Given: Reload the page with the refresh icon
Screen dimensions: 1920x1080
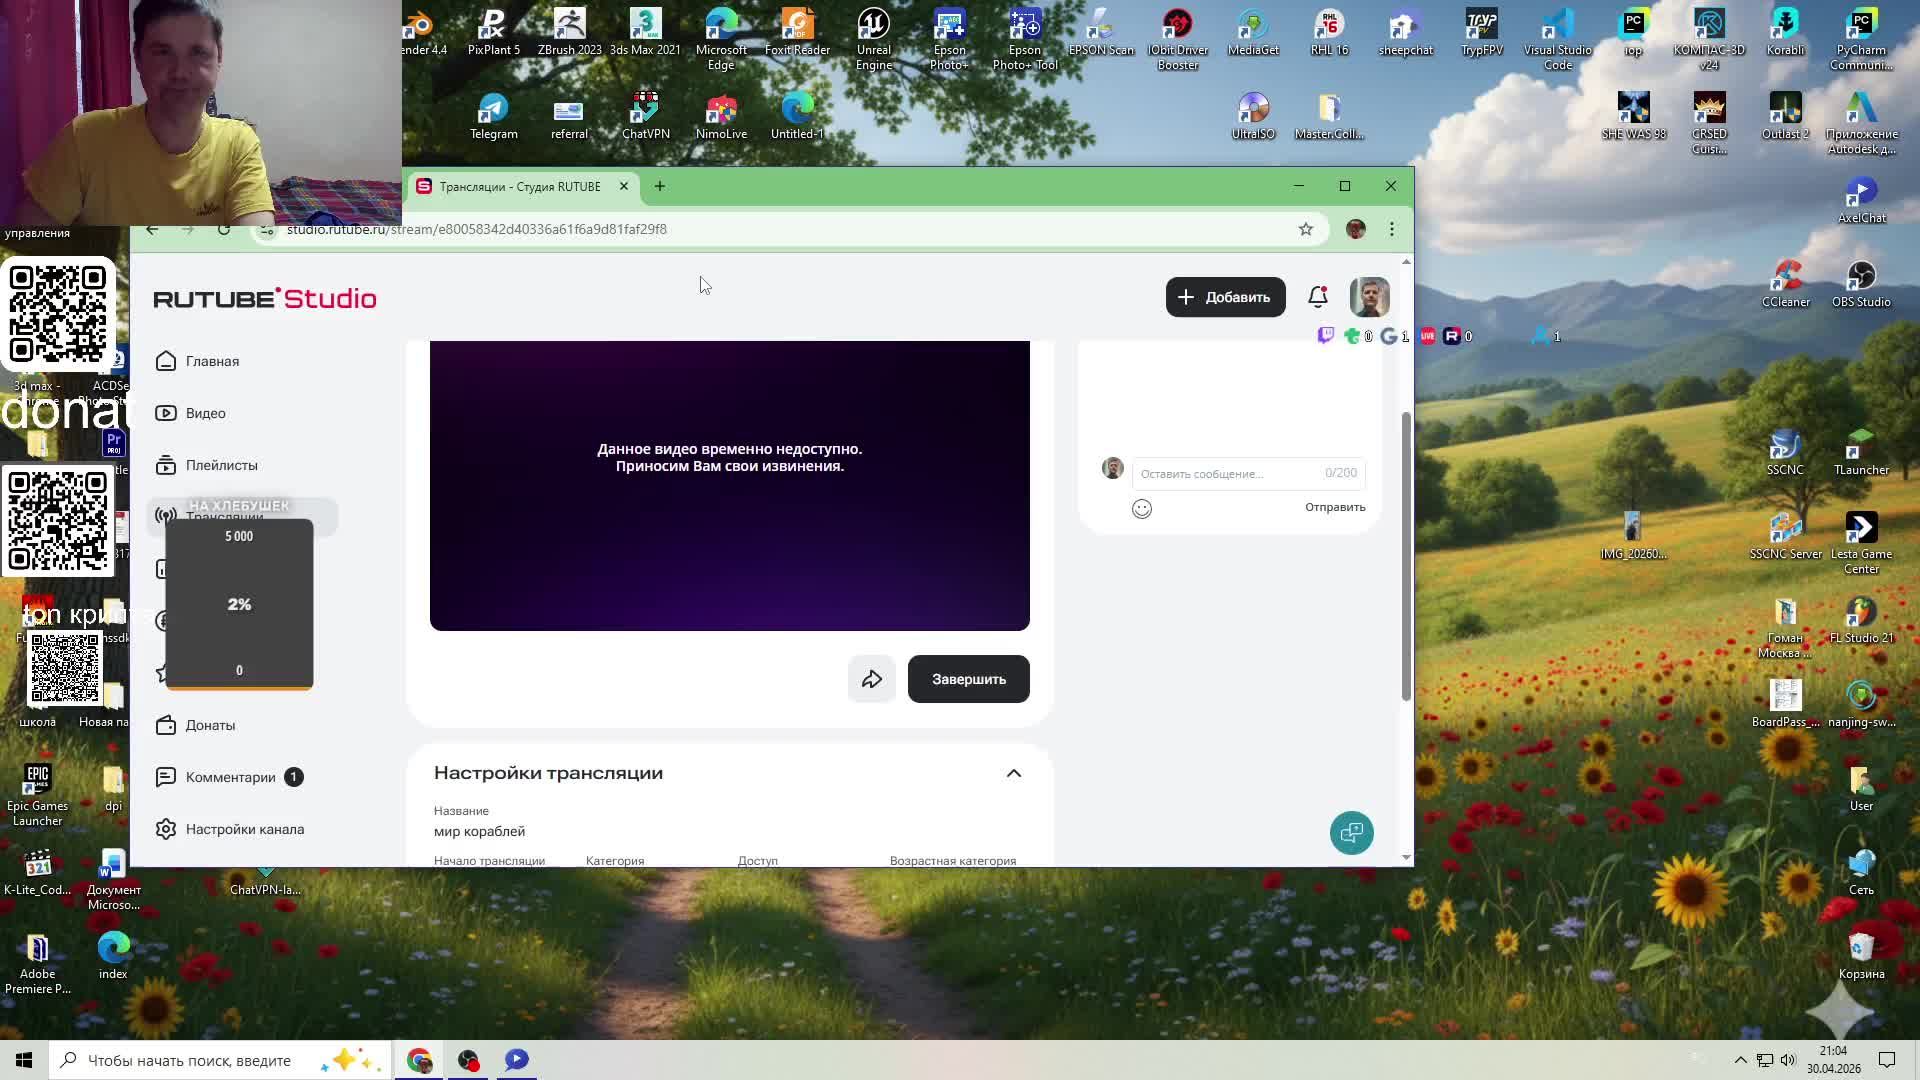Looking at the screenshot, I should [224, 229].
